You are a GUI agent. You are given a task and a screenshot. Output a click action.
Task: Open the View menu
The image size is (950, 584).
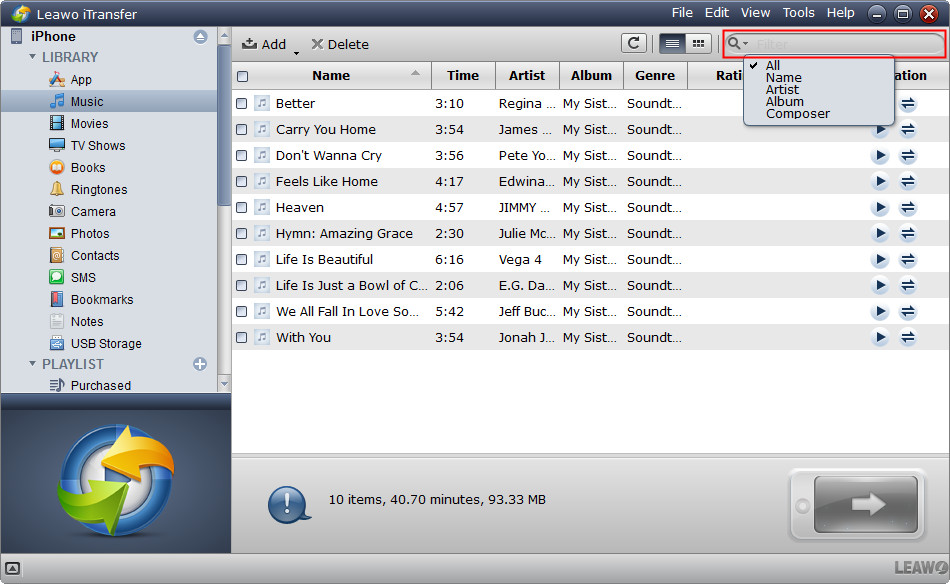tap(756, 13)
